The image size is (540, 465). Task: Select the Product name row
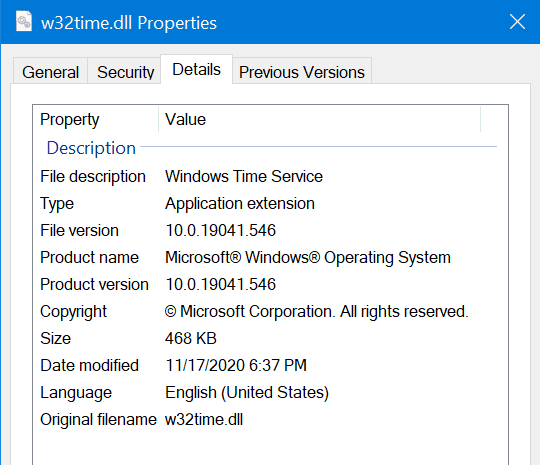click(270, 257)
